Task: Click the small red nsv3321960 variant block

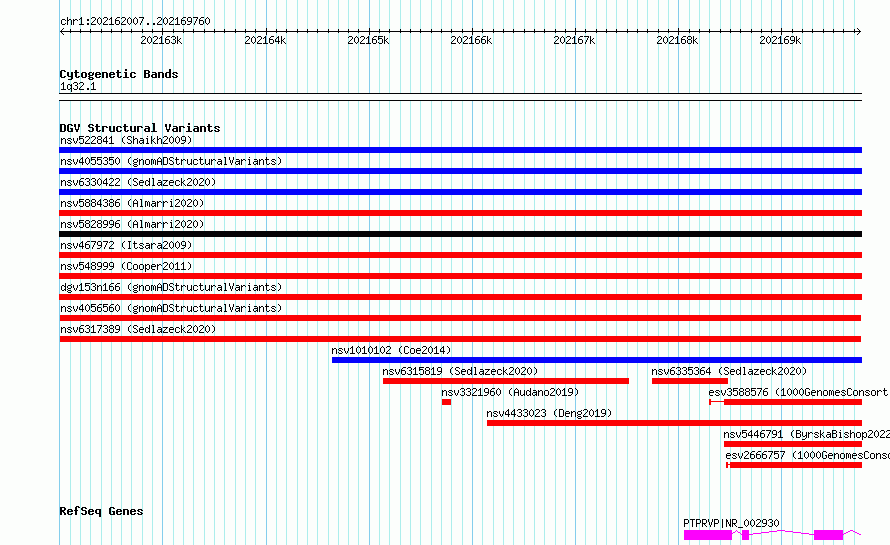Action: pos(446,402)
